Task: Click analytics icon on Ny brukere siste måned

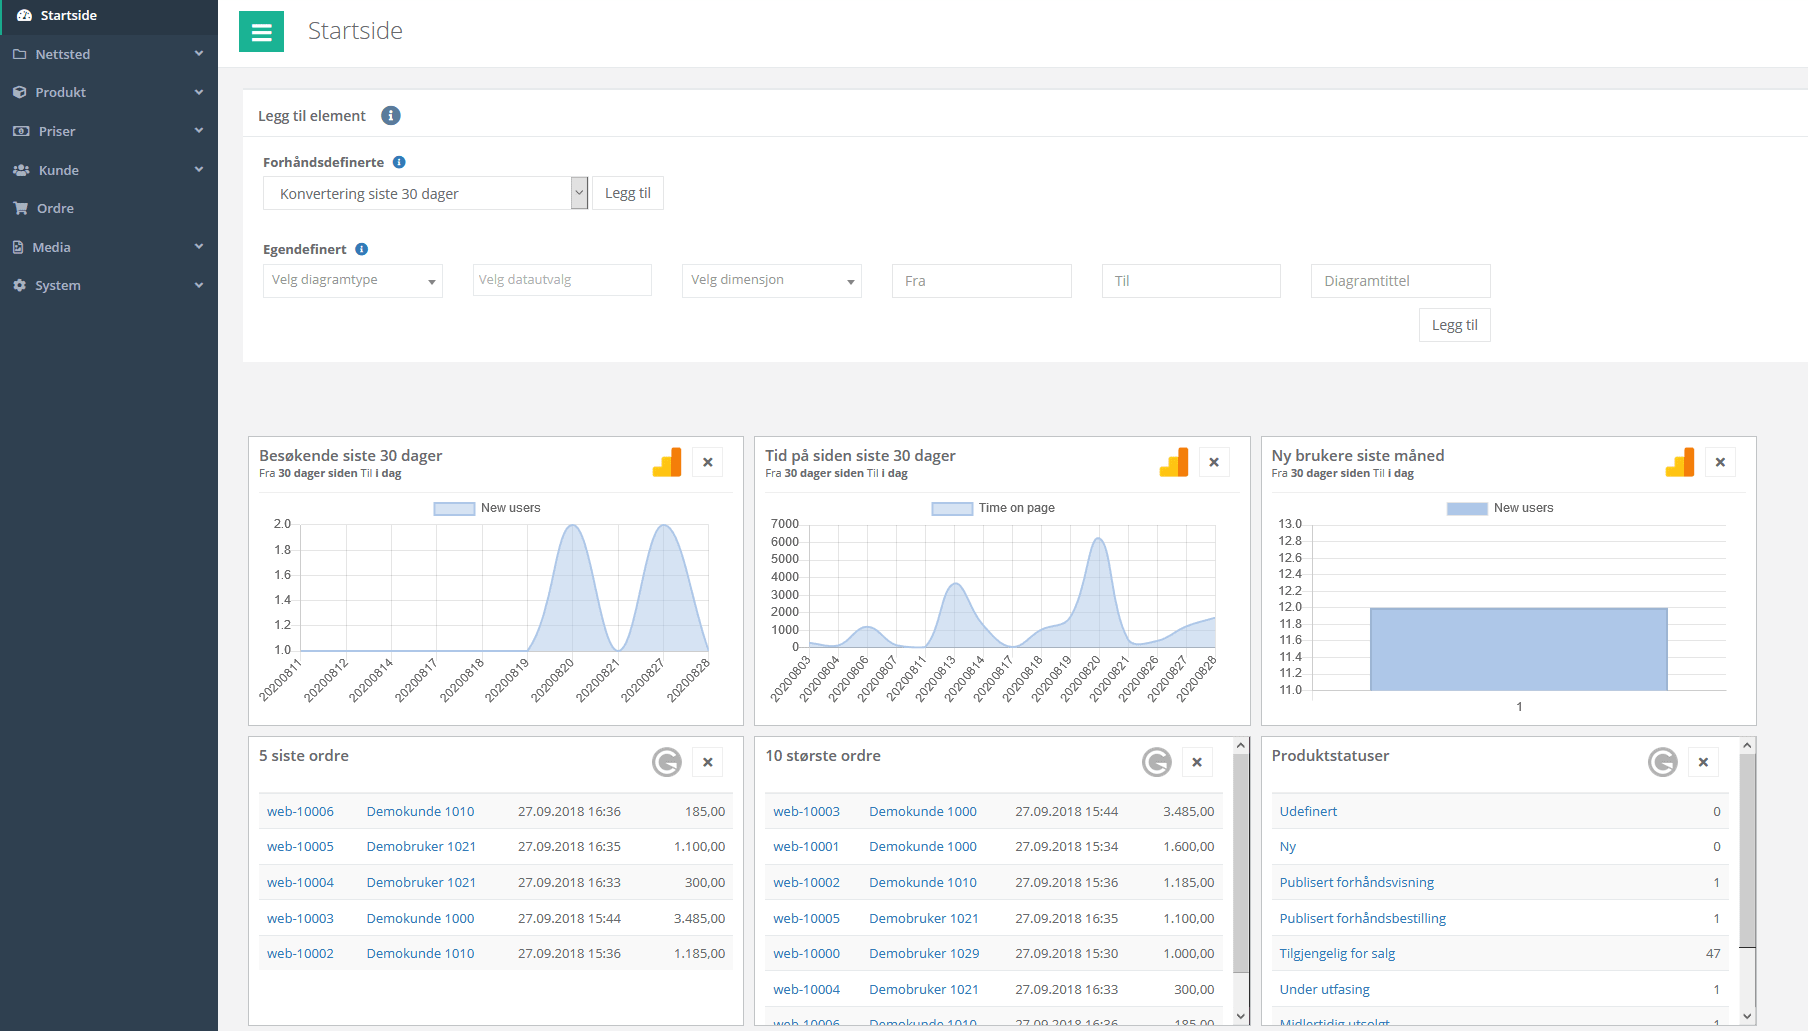Action: [x=1680, y=462]
